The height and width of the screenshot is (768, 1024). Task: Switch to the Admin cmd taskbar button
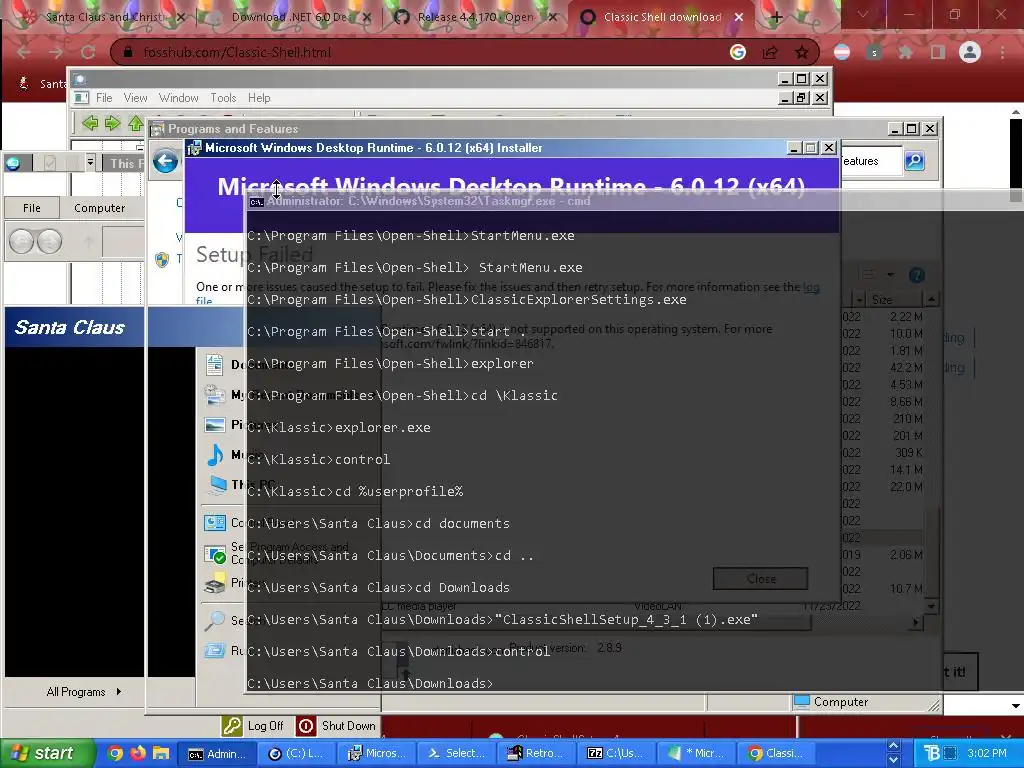(x=219, y=753)
